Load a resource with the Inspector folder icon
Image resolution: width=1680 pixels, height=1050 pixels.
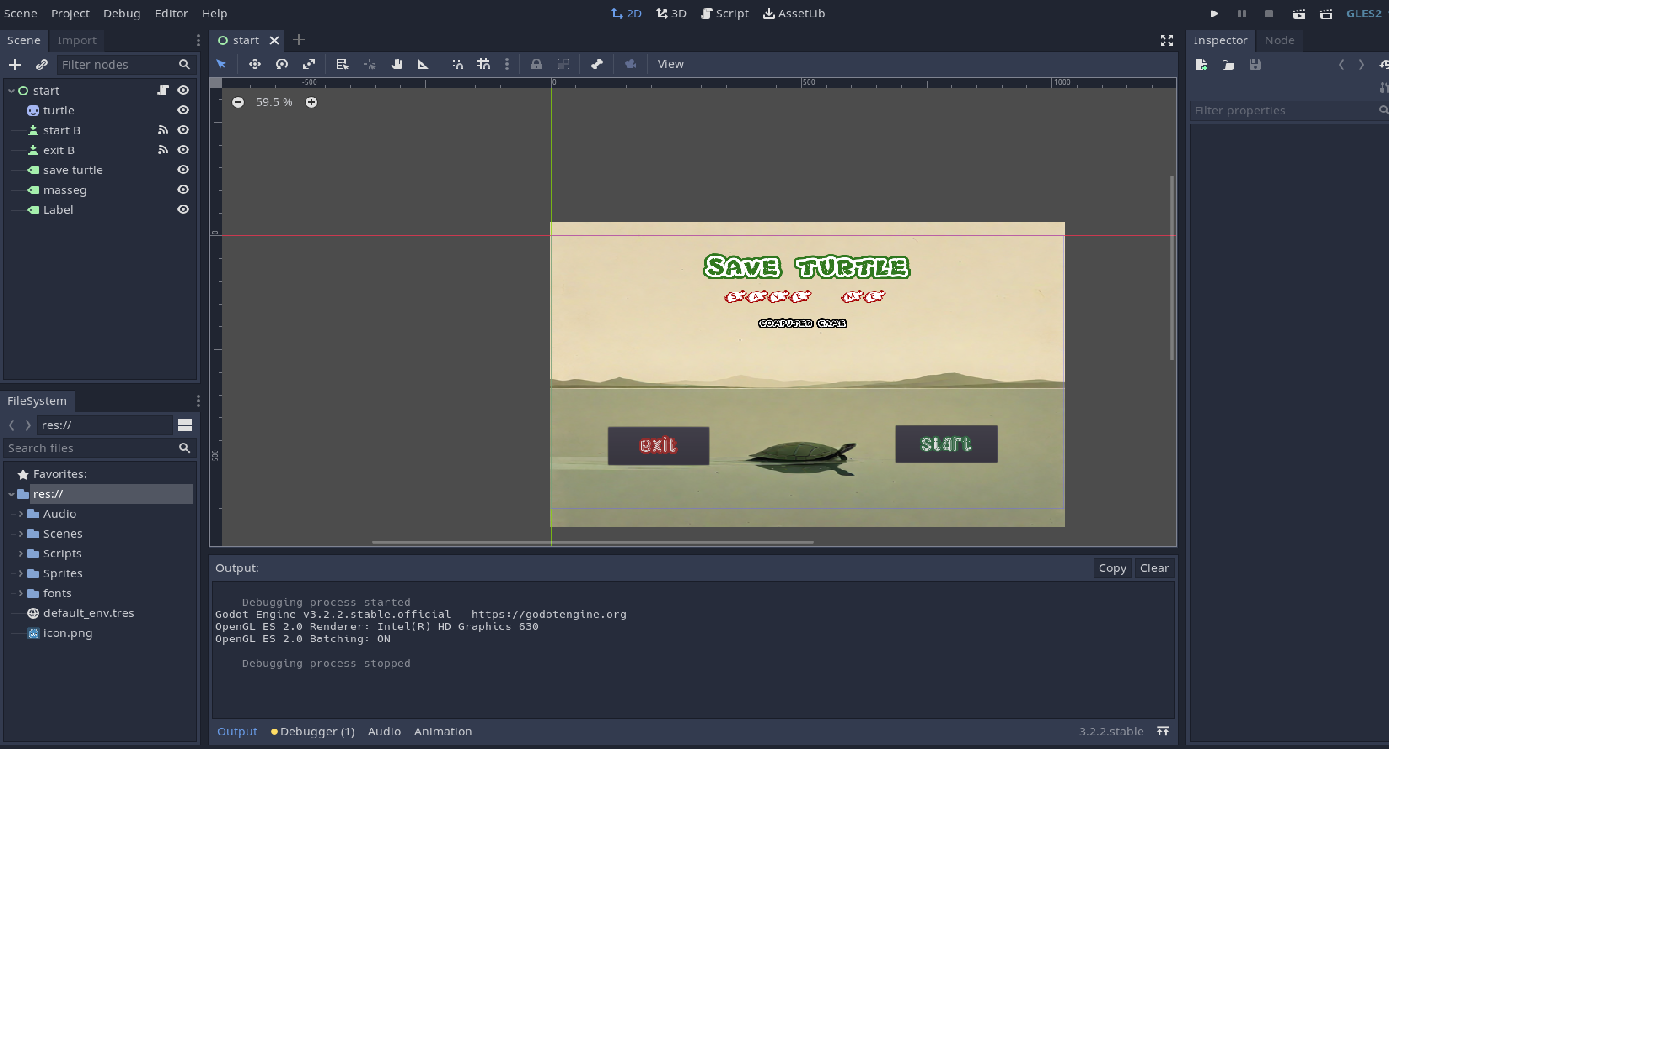pyautogui.click(x=1228, y=64)
